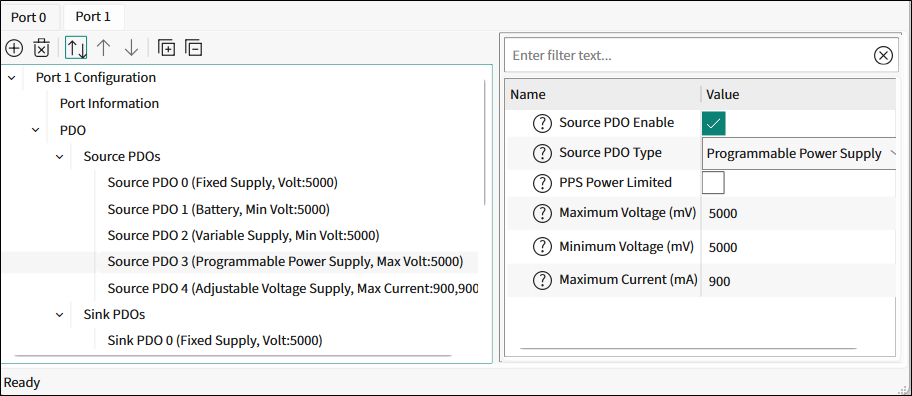
Task: Click the tree panel horizontal scrollbar
Action: (x=233, y=355)
